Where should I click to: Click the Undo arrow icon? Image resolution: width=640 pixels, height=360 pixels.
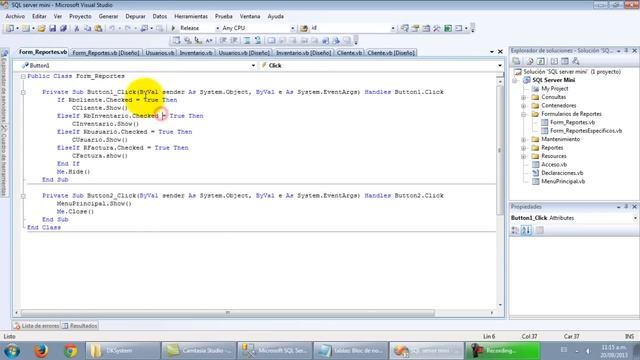[x=112, y=28]
